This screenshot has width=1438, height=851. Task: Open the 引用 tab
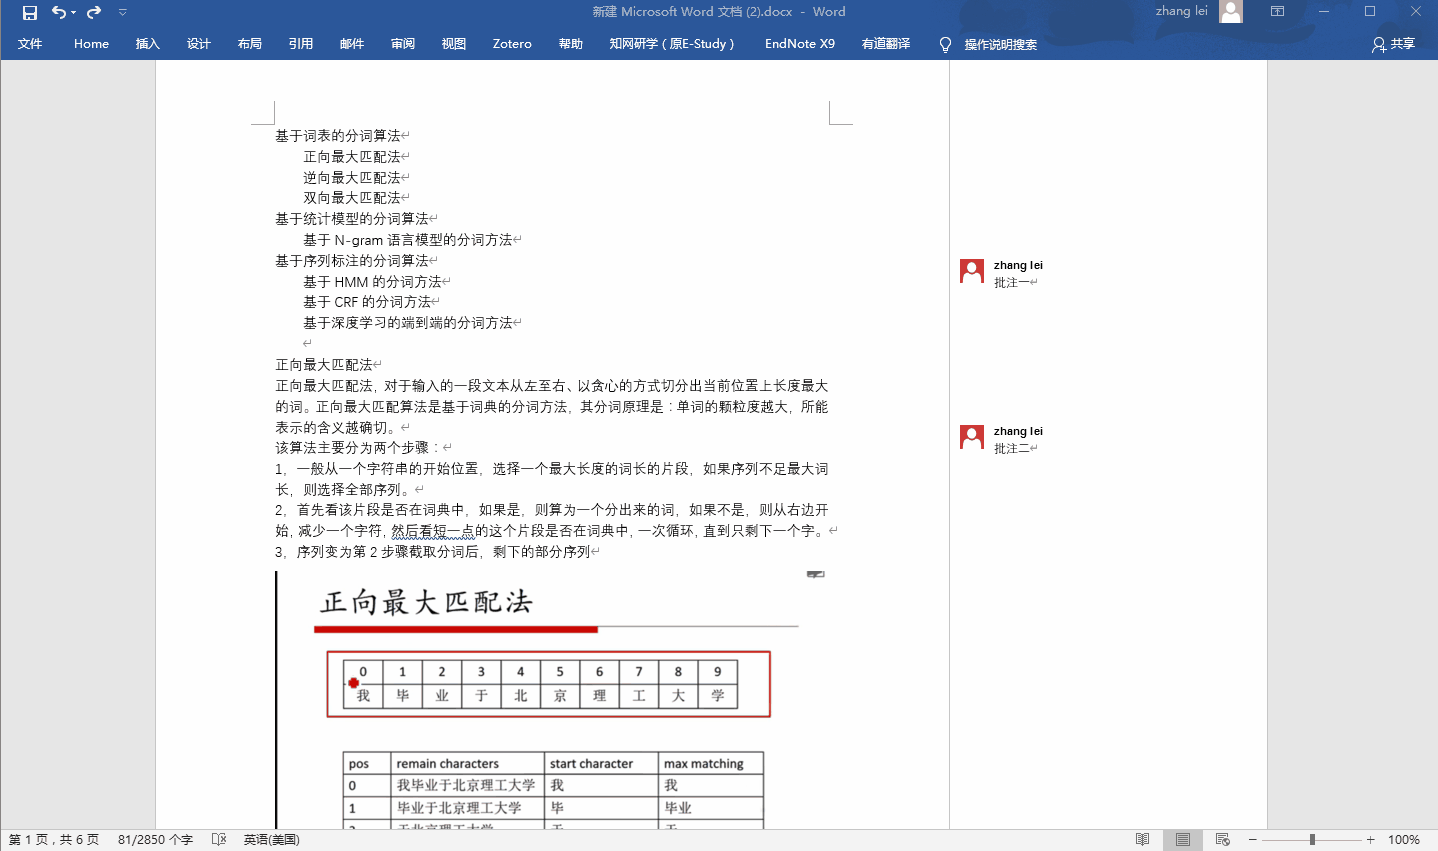click(300, 44)
